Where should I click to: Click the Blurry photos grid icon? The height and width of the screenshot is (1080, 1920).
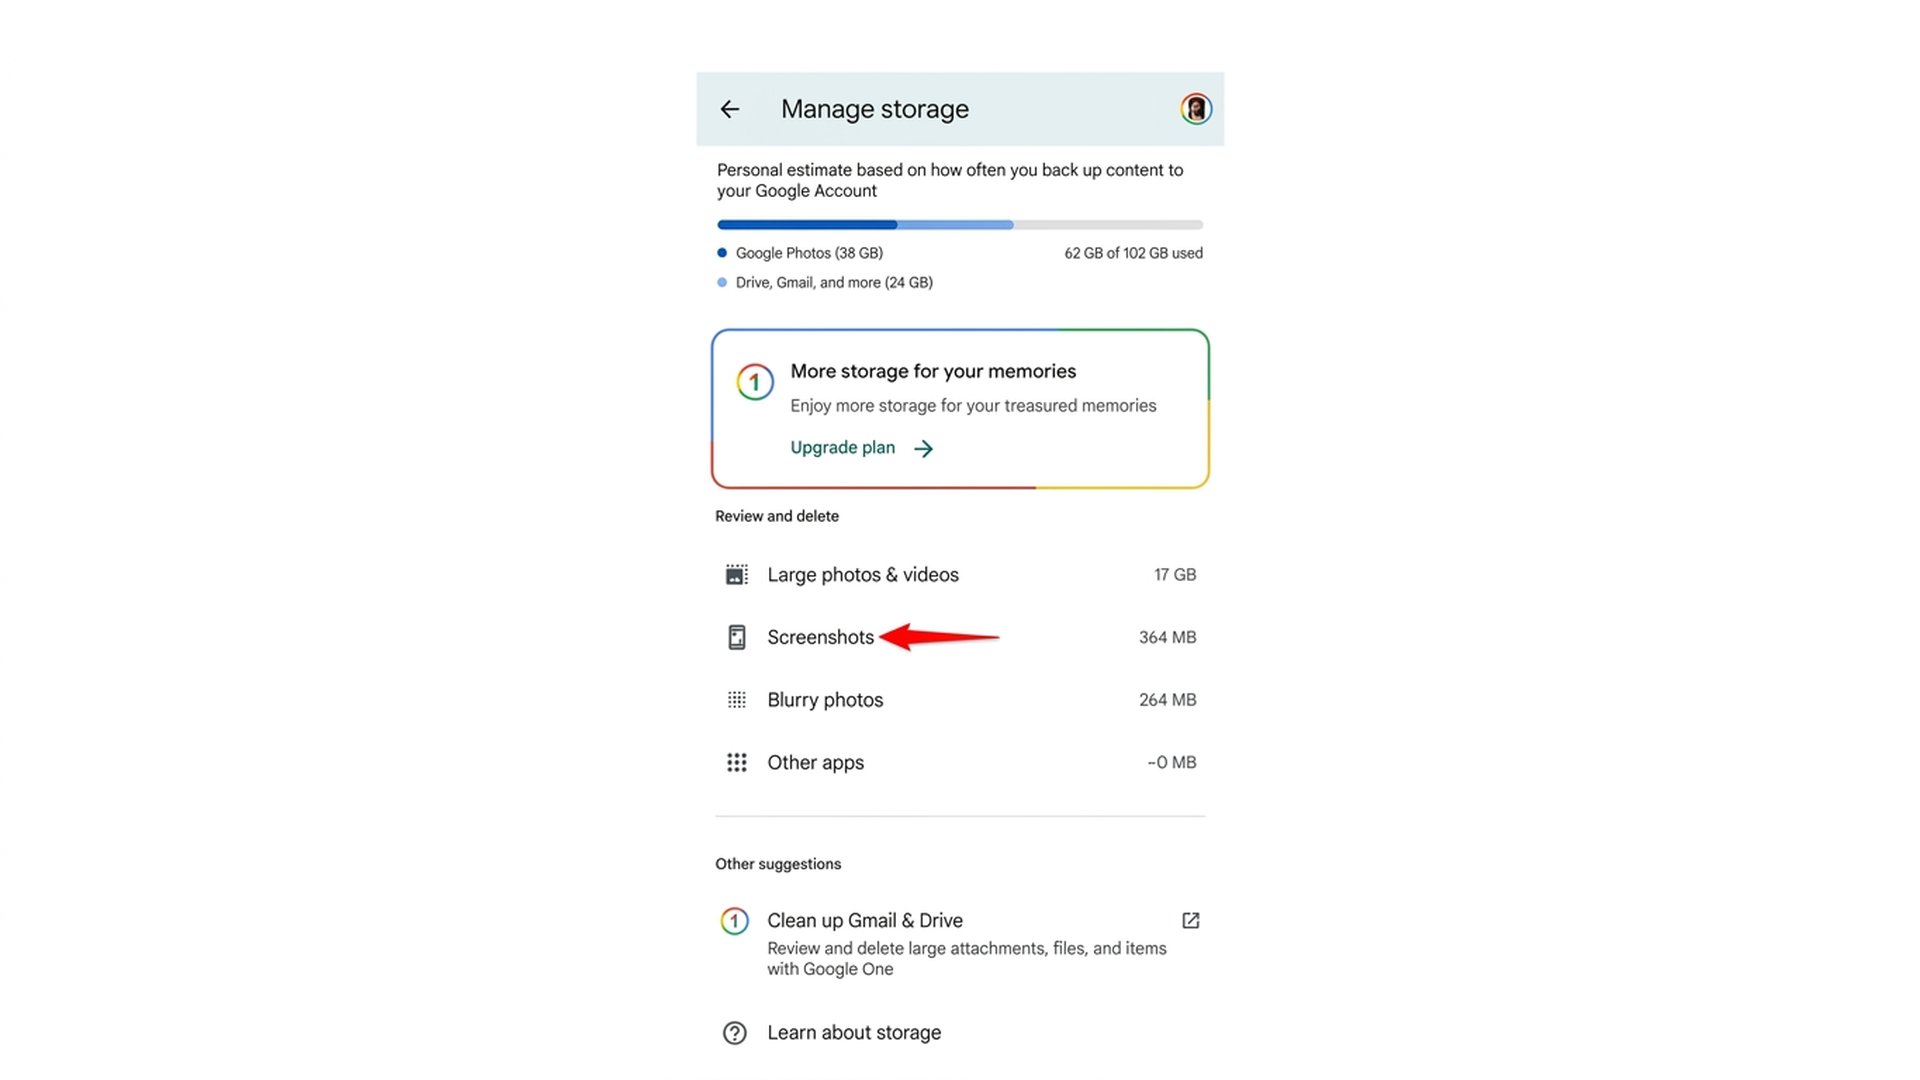click(x=737, y=700)
